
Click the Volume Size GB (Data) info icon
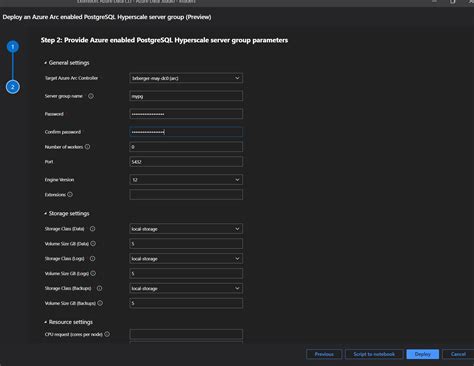pyautogui.click(x=93, y=244)
